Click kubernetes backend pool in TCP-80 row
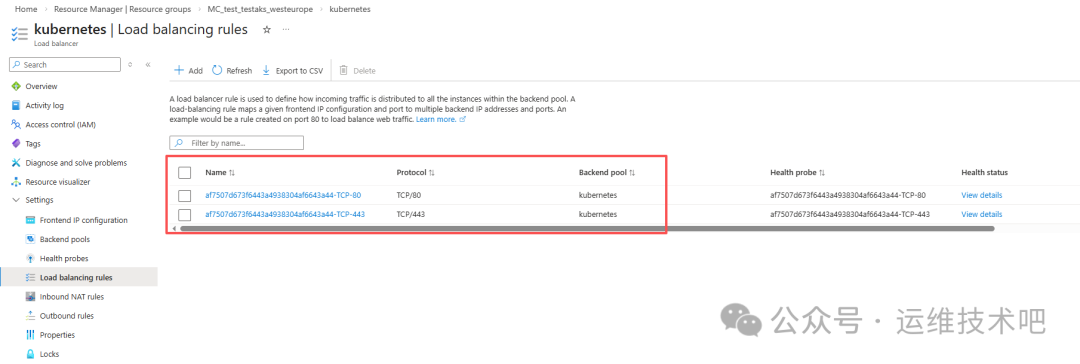This screenshot has width=1080, height=364. (598, 195)
